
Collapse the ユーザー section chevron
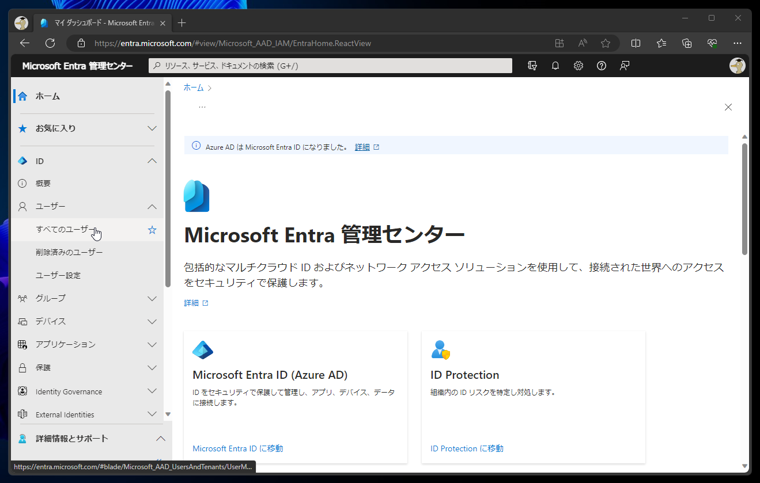[152, 206]
